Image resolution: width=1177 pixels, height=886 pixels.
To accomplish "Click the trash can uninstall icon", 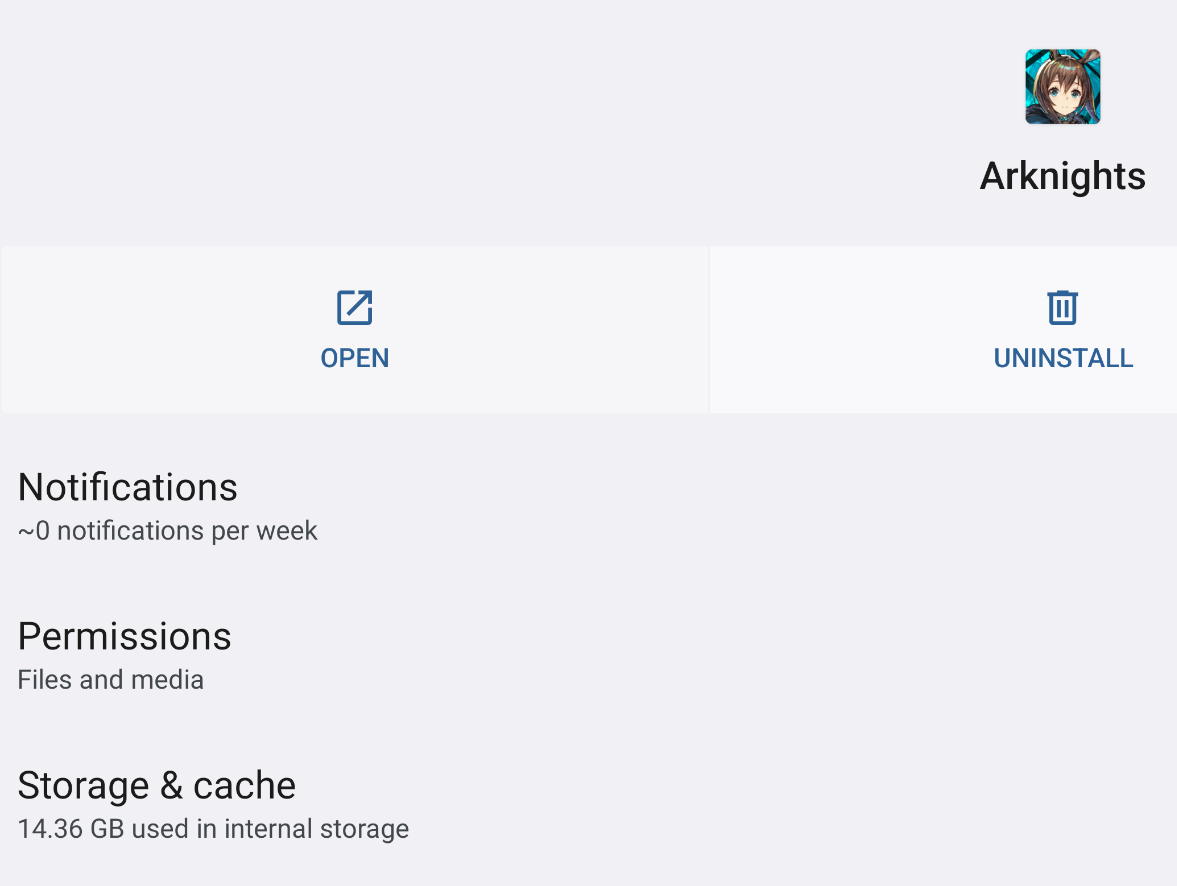I will 1063,307.
